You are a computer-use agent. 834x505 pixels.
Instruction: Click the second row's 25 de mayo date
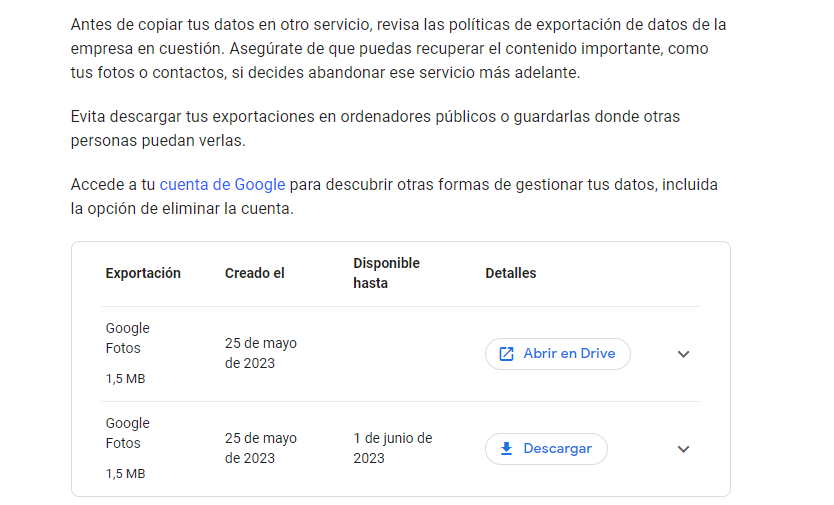click(260, 448)
